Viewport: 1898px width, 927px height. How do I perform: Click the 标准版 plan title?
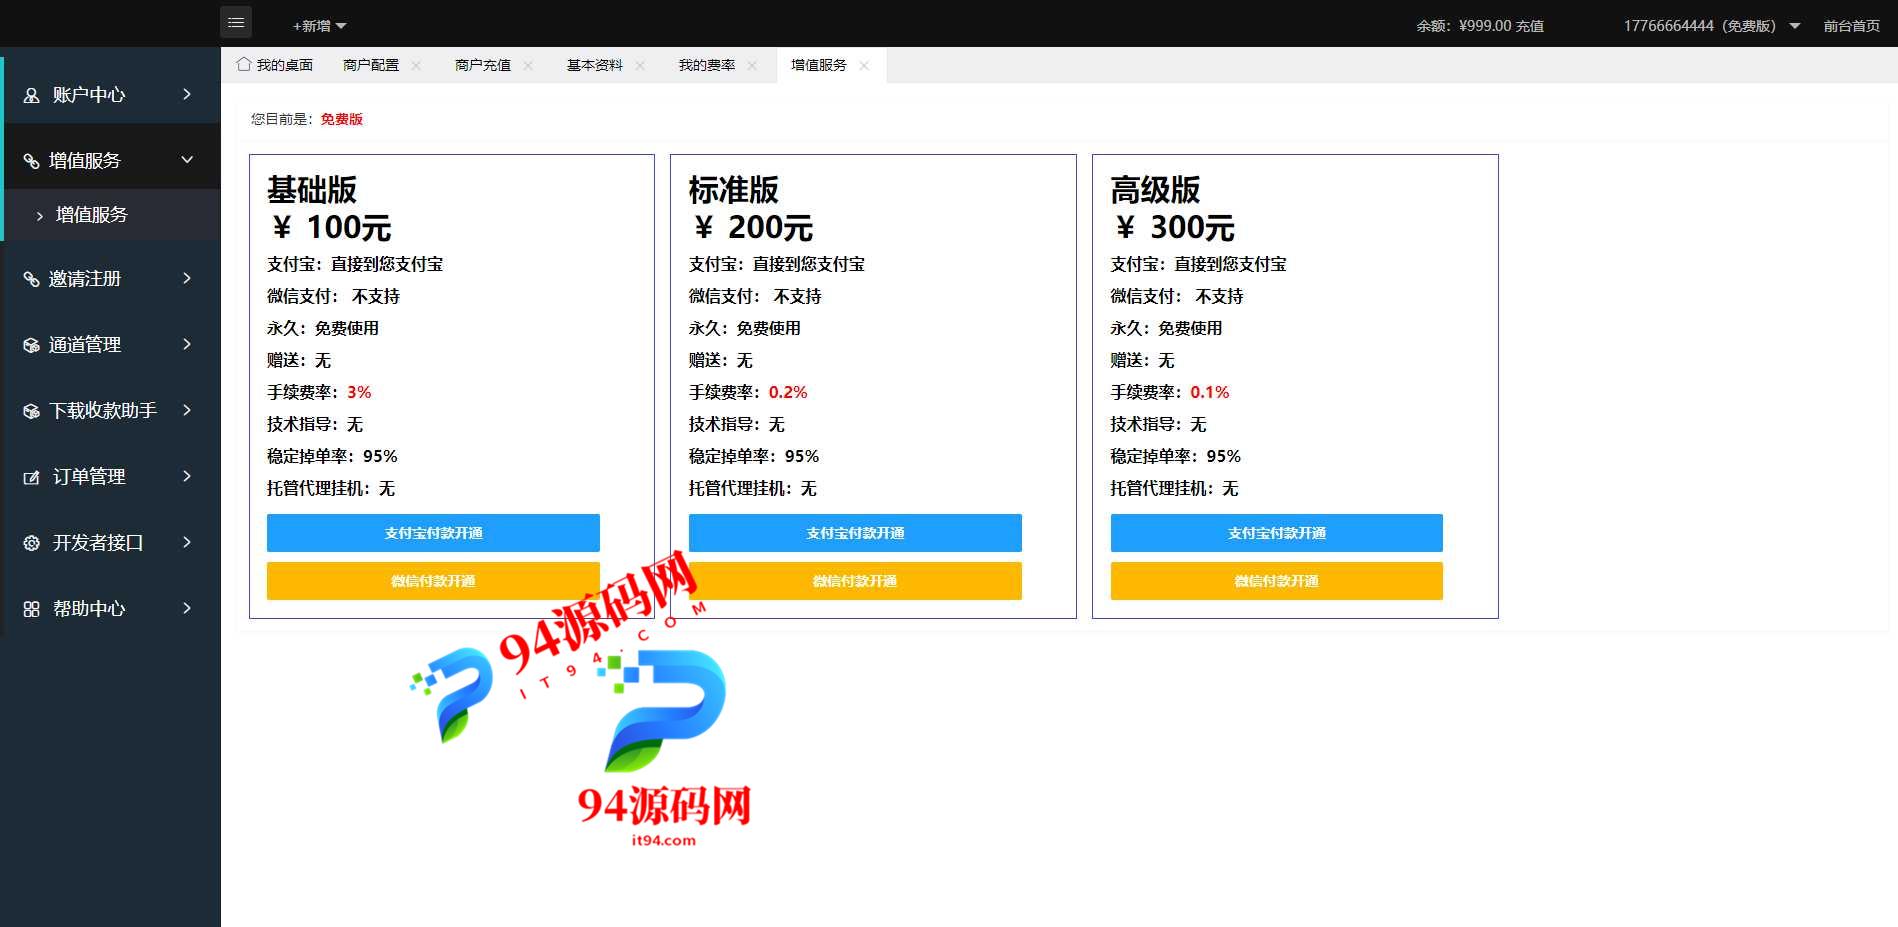(x=734, y=190)
